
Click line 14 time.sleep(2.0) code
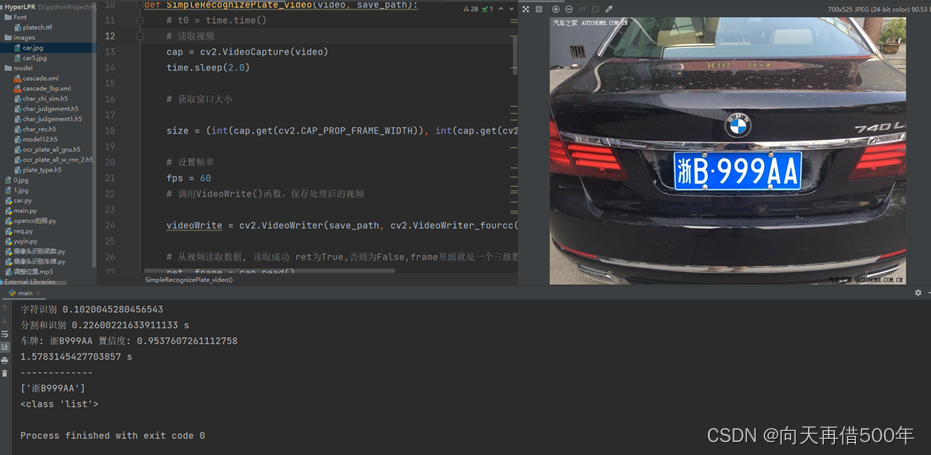pos(208,68)
